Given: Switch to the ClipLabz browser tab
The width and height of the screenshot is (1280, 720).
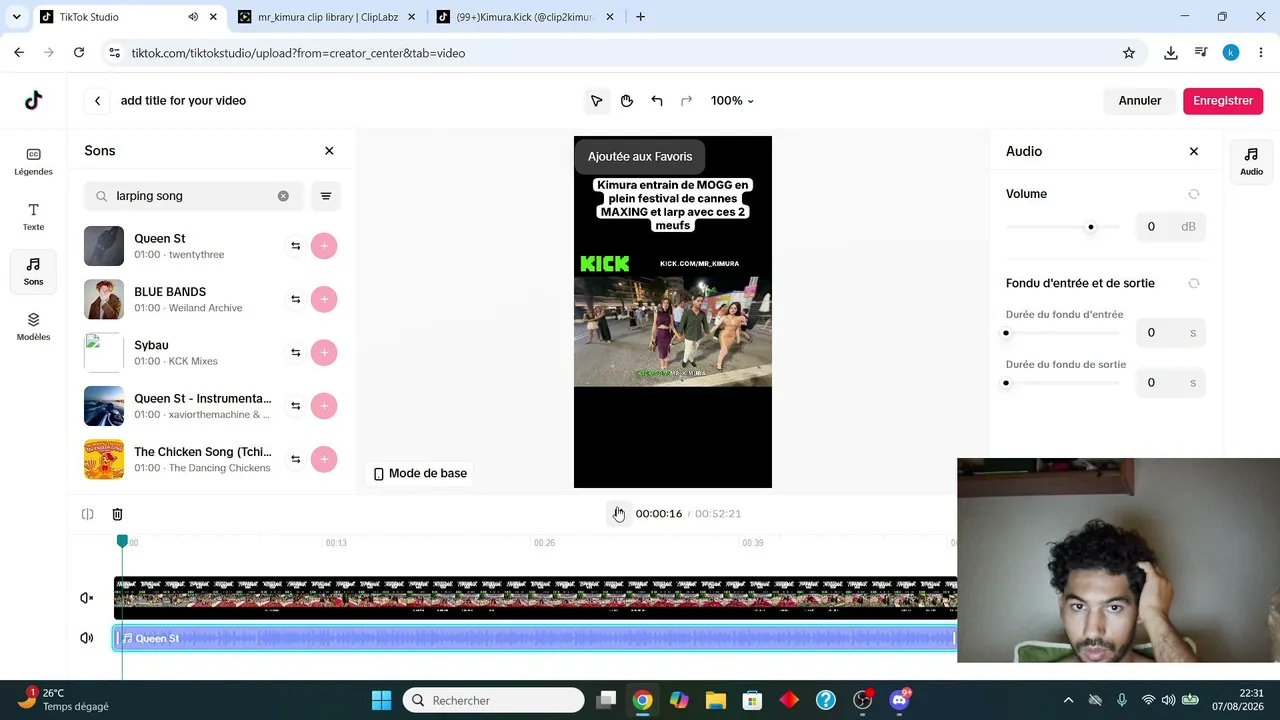Looking at the screenshot, I should point(327,17).
